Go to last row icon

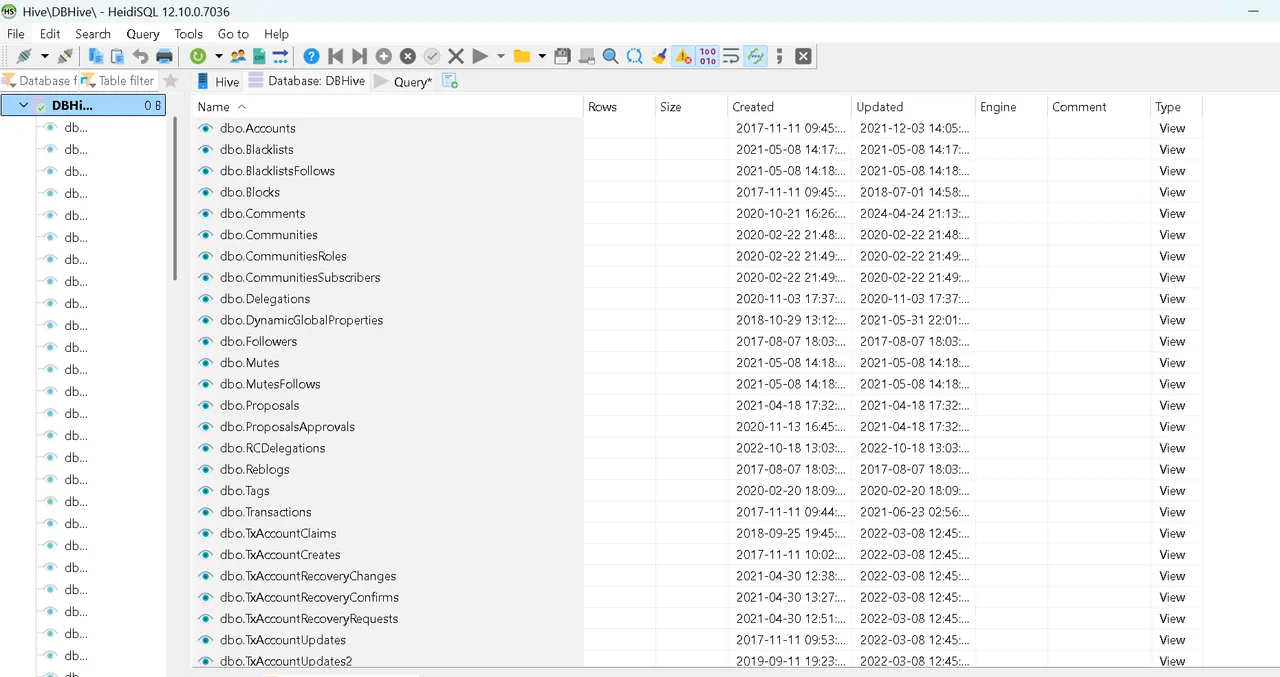(x=359, y=56)
